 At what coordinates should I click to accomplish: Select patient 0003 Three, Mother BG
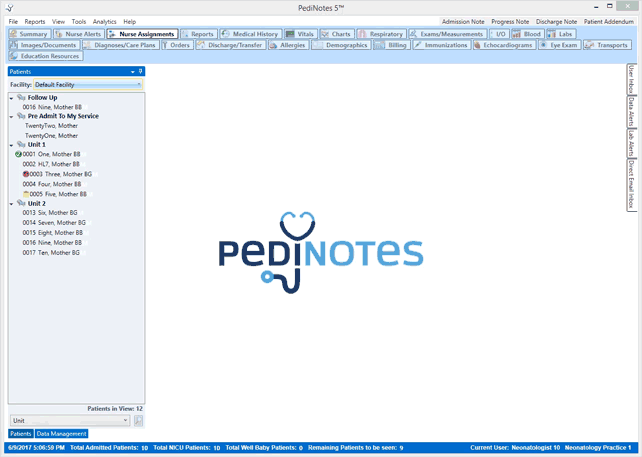(61, 174)
